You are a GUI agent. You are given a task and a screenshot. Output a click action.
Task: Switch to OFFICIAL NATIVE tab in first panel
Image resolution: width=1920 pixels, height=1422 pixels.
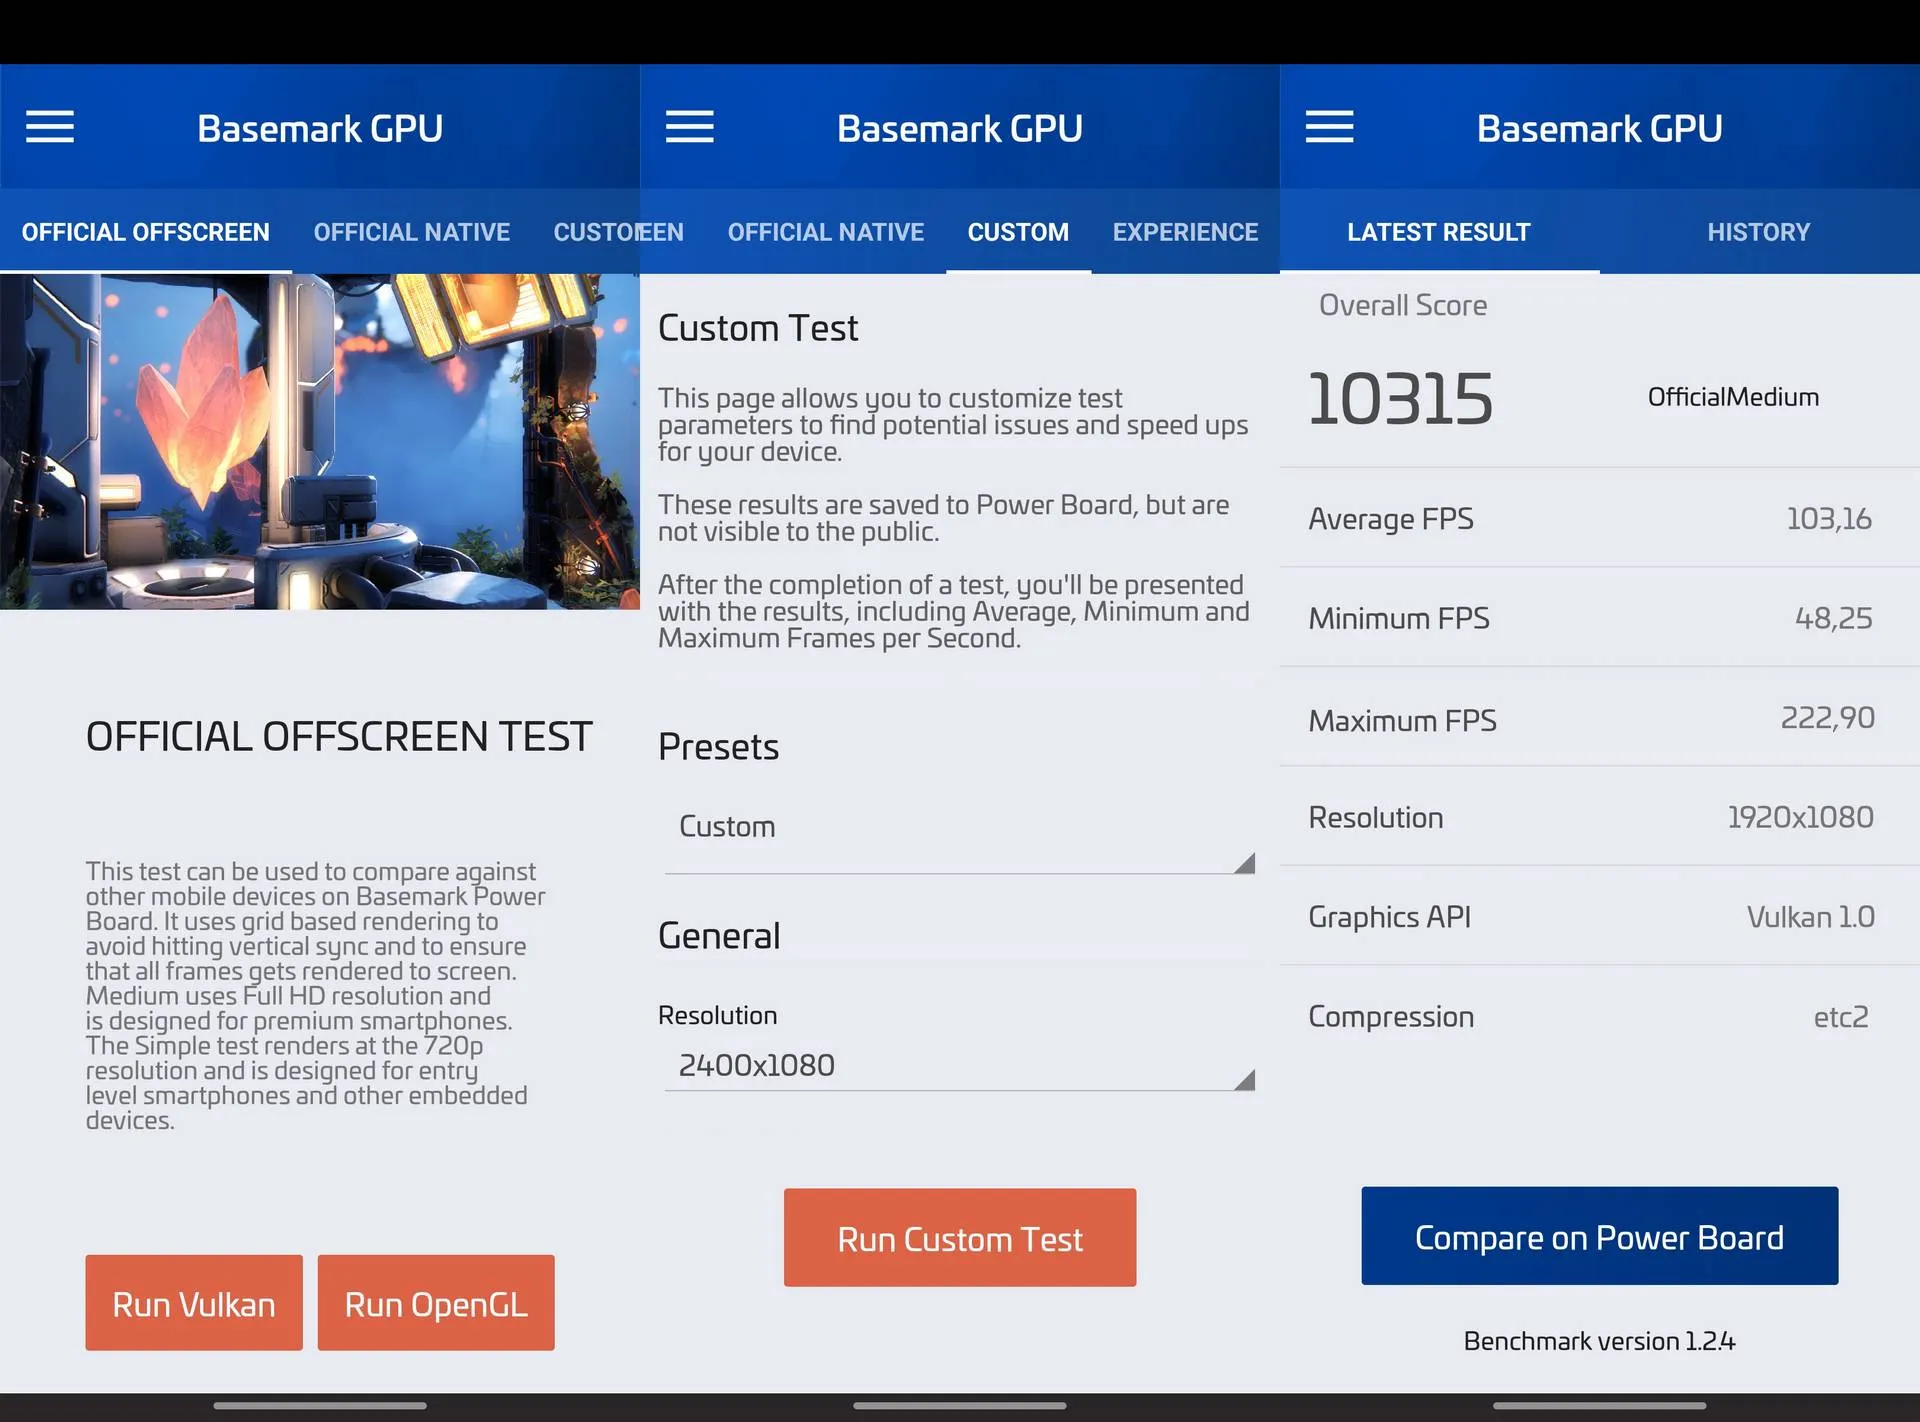point(412,232)
